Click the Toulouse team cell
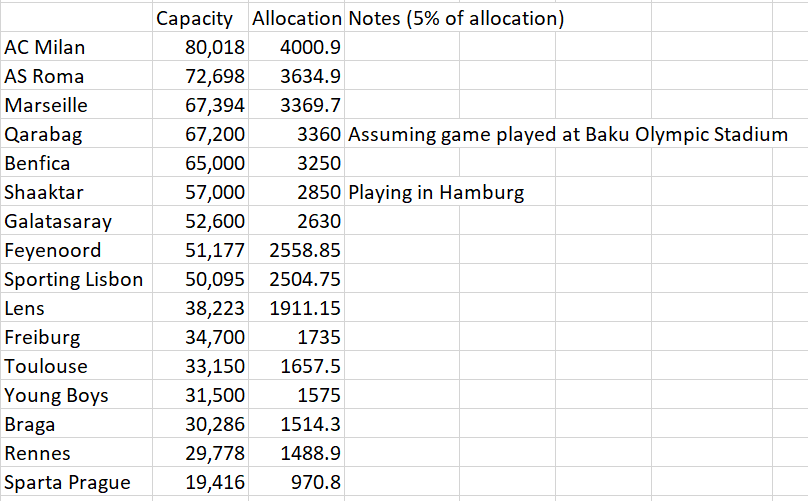 (x=76, y=366)
